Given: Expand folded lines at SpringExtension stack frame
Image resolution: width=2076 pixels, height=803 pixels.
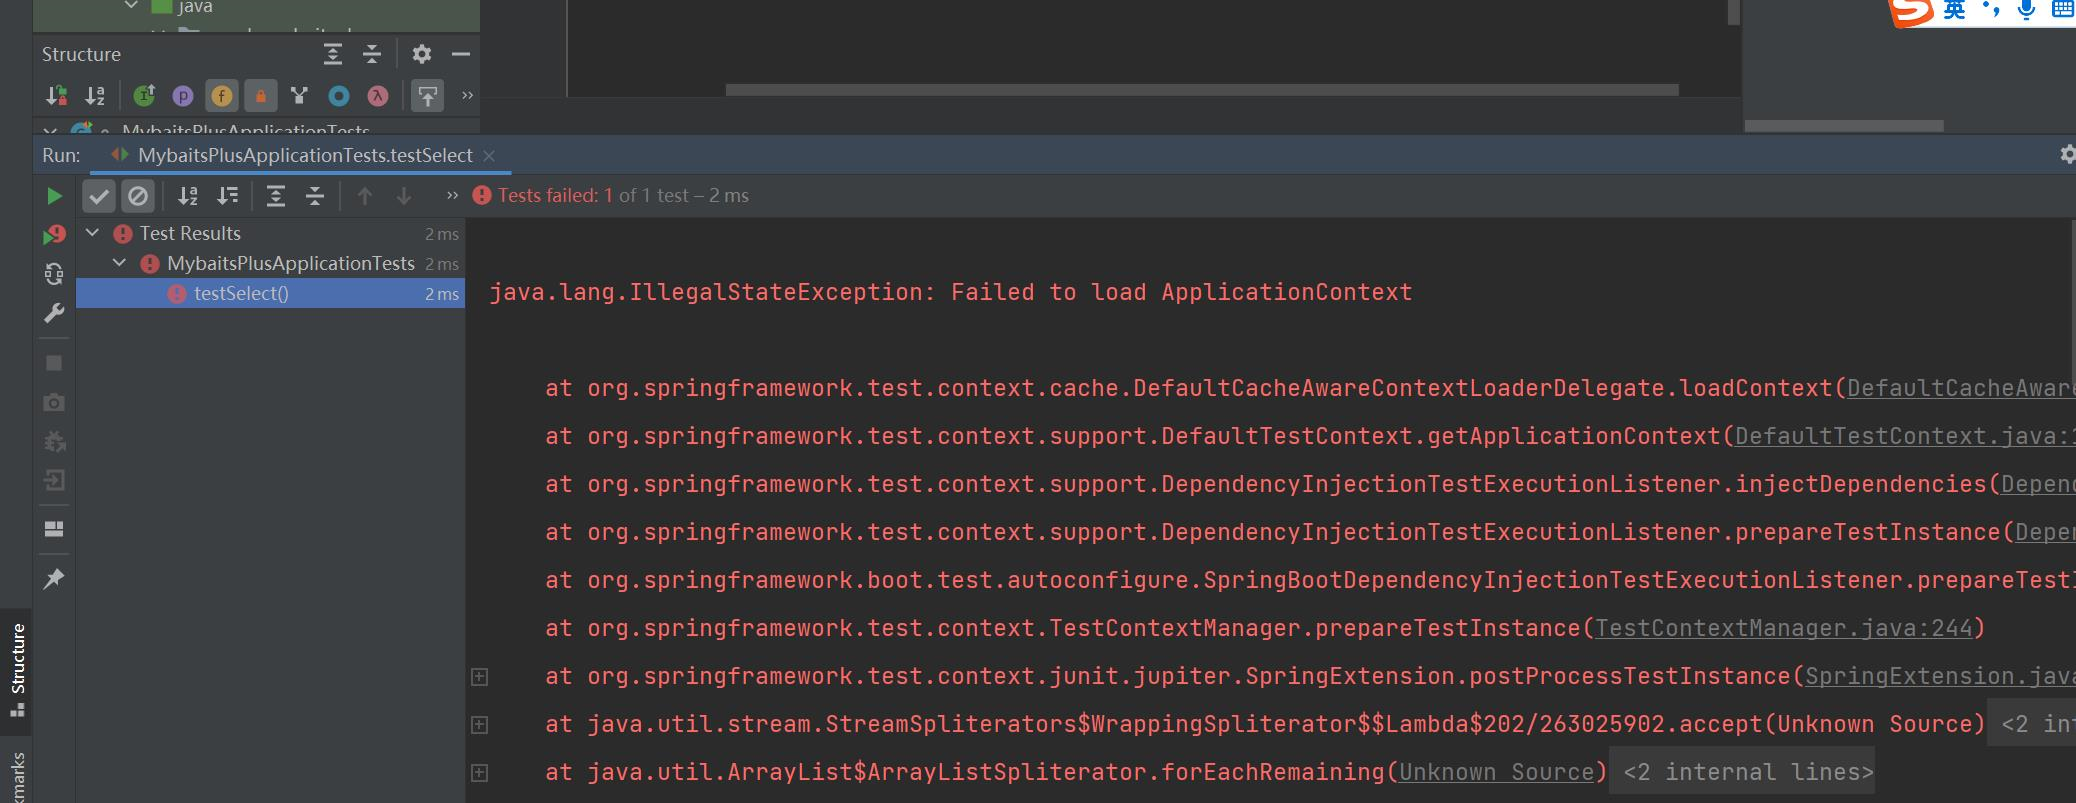Looking at the screenshot, I should 480,677.
